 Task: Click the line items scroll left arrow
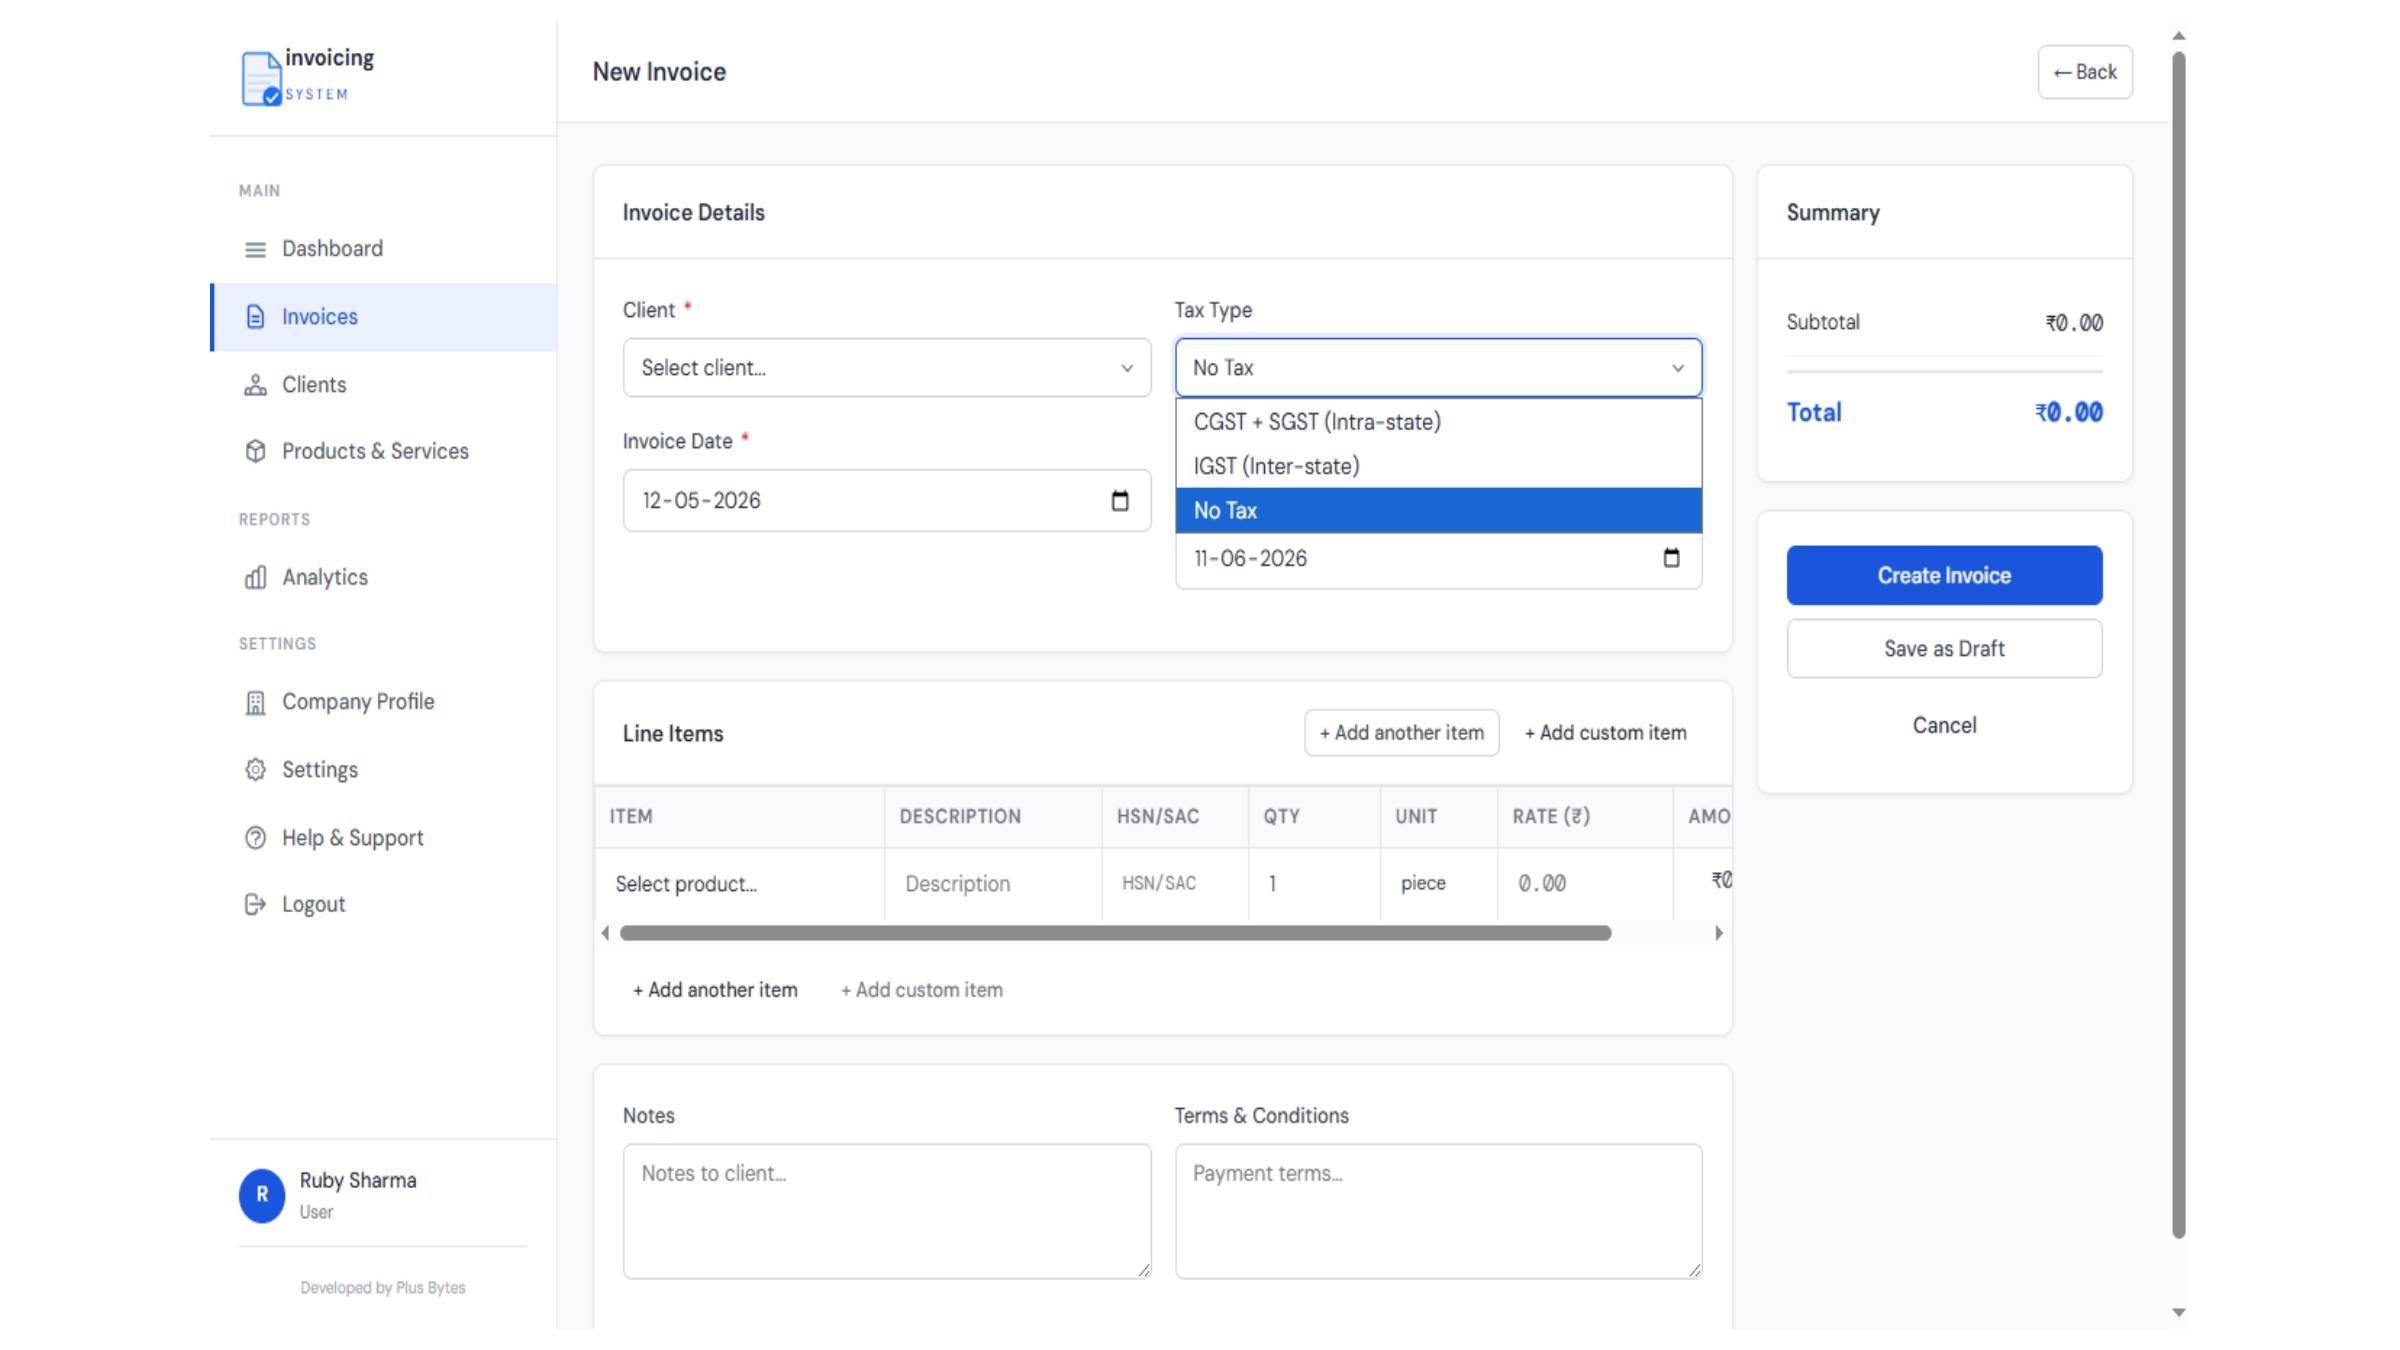coord(605,933)
